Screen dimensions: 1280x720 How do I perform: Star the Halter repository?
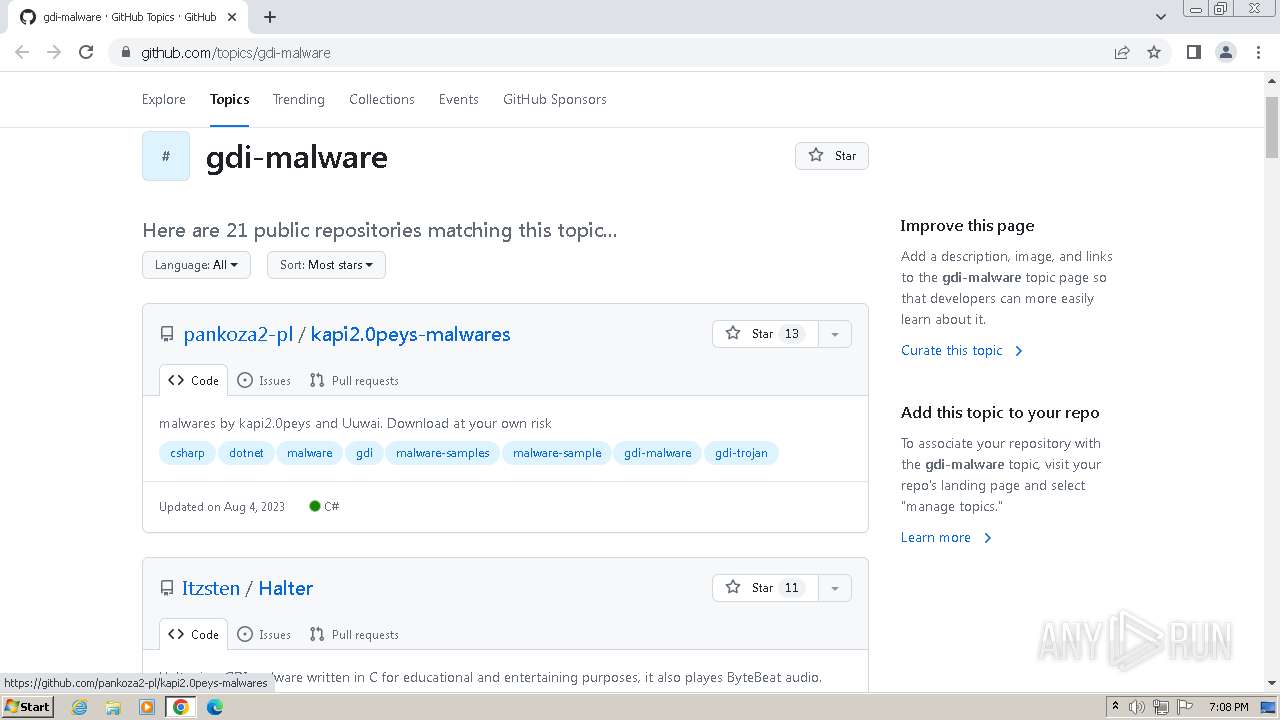coord(765,588)
